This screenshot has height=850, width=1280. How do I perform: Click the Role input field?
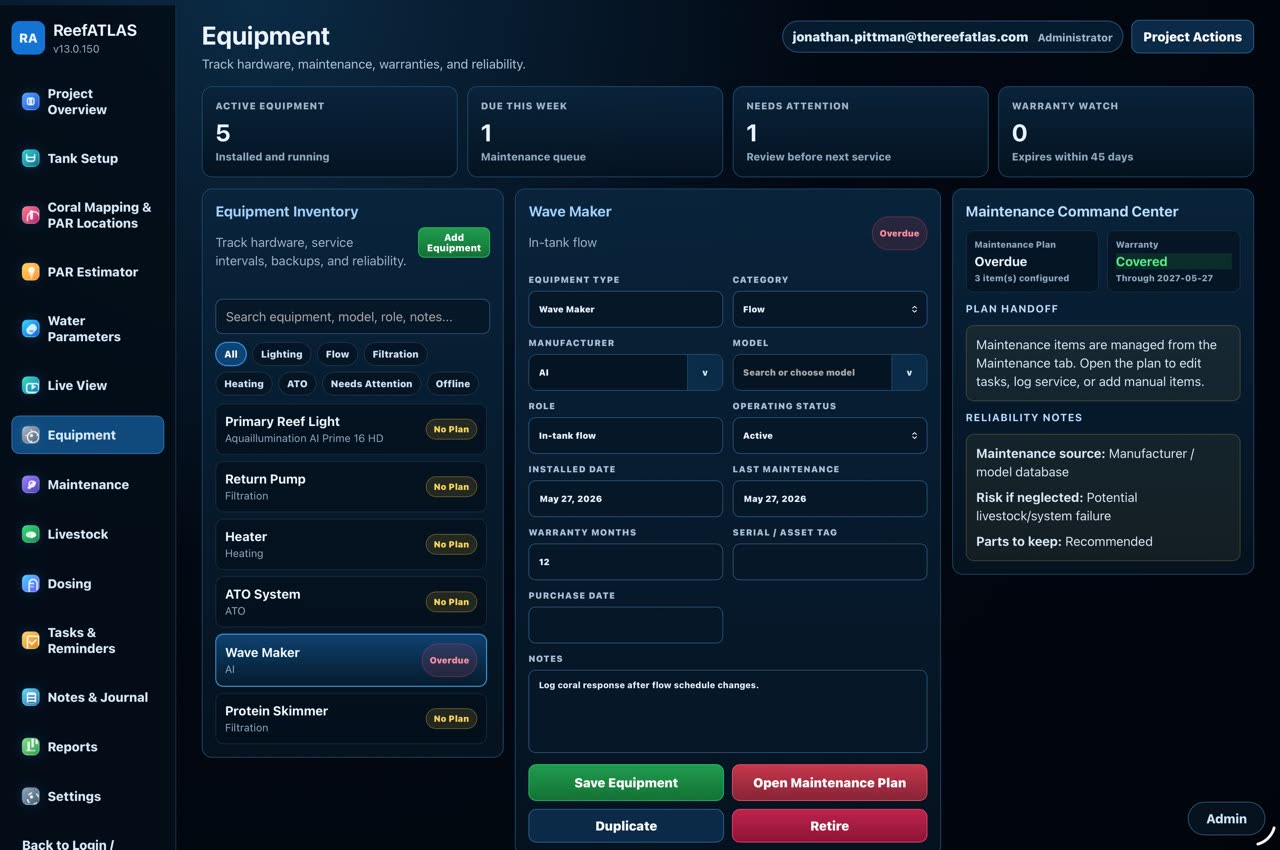[x=626, y=435]
